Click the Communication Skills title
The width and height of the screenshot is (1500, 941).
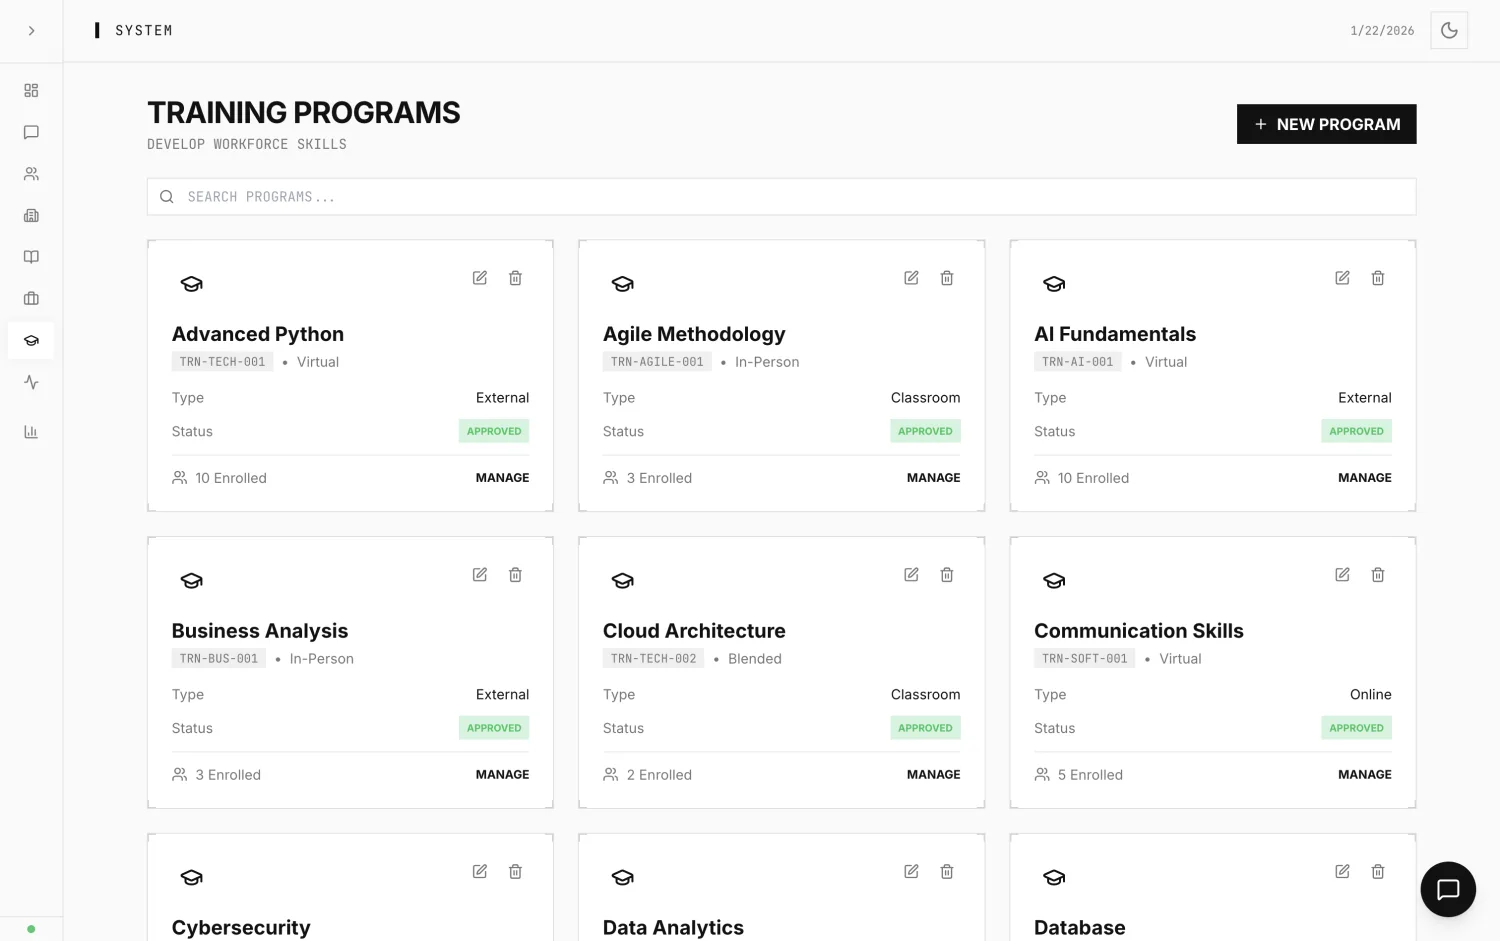[1139, 631]
